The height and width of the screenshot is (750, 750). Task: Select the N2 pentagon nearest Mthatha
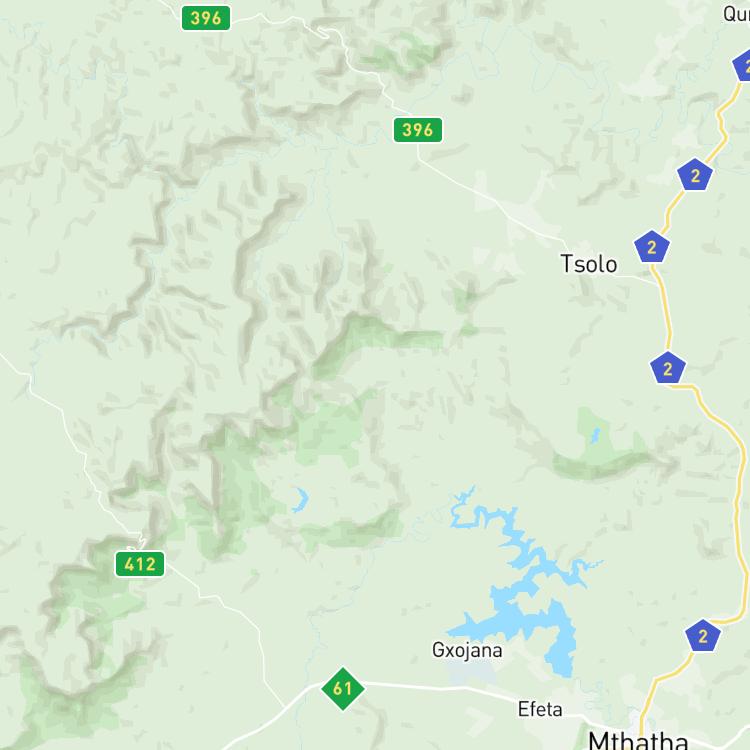(703, 636)
